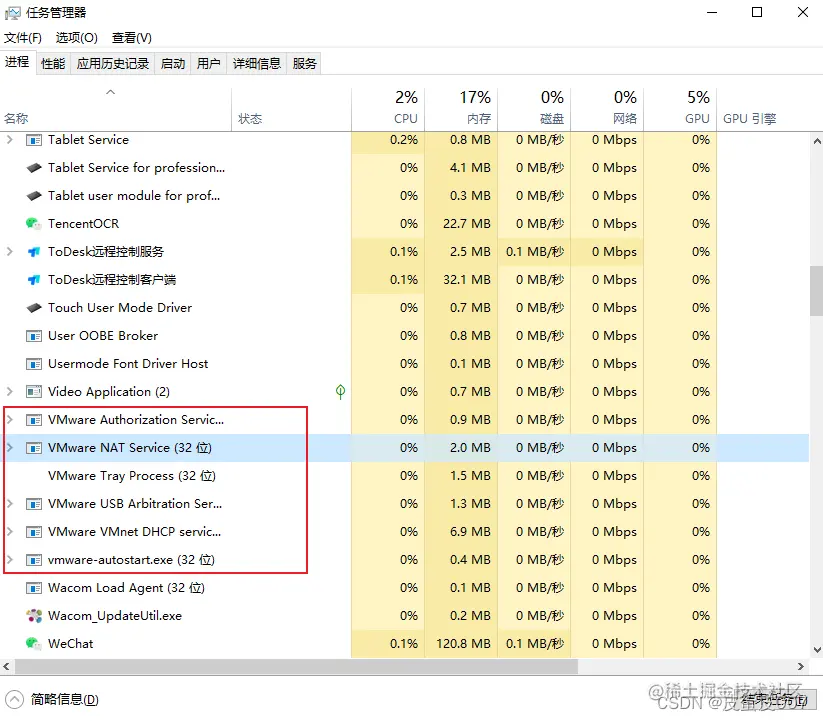Click the ToDesk远程控制服务 icon
The height and width of the screenshot is (721, 823).
pos(34,252)
